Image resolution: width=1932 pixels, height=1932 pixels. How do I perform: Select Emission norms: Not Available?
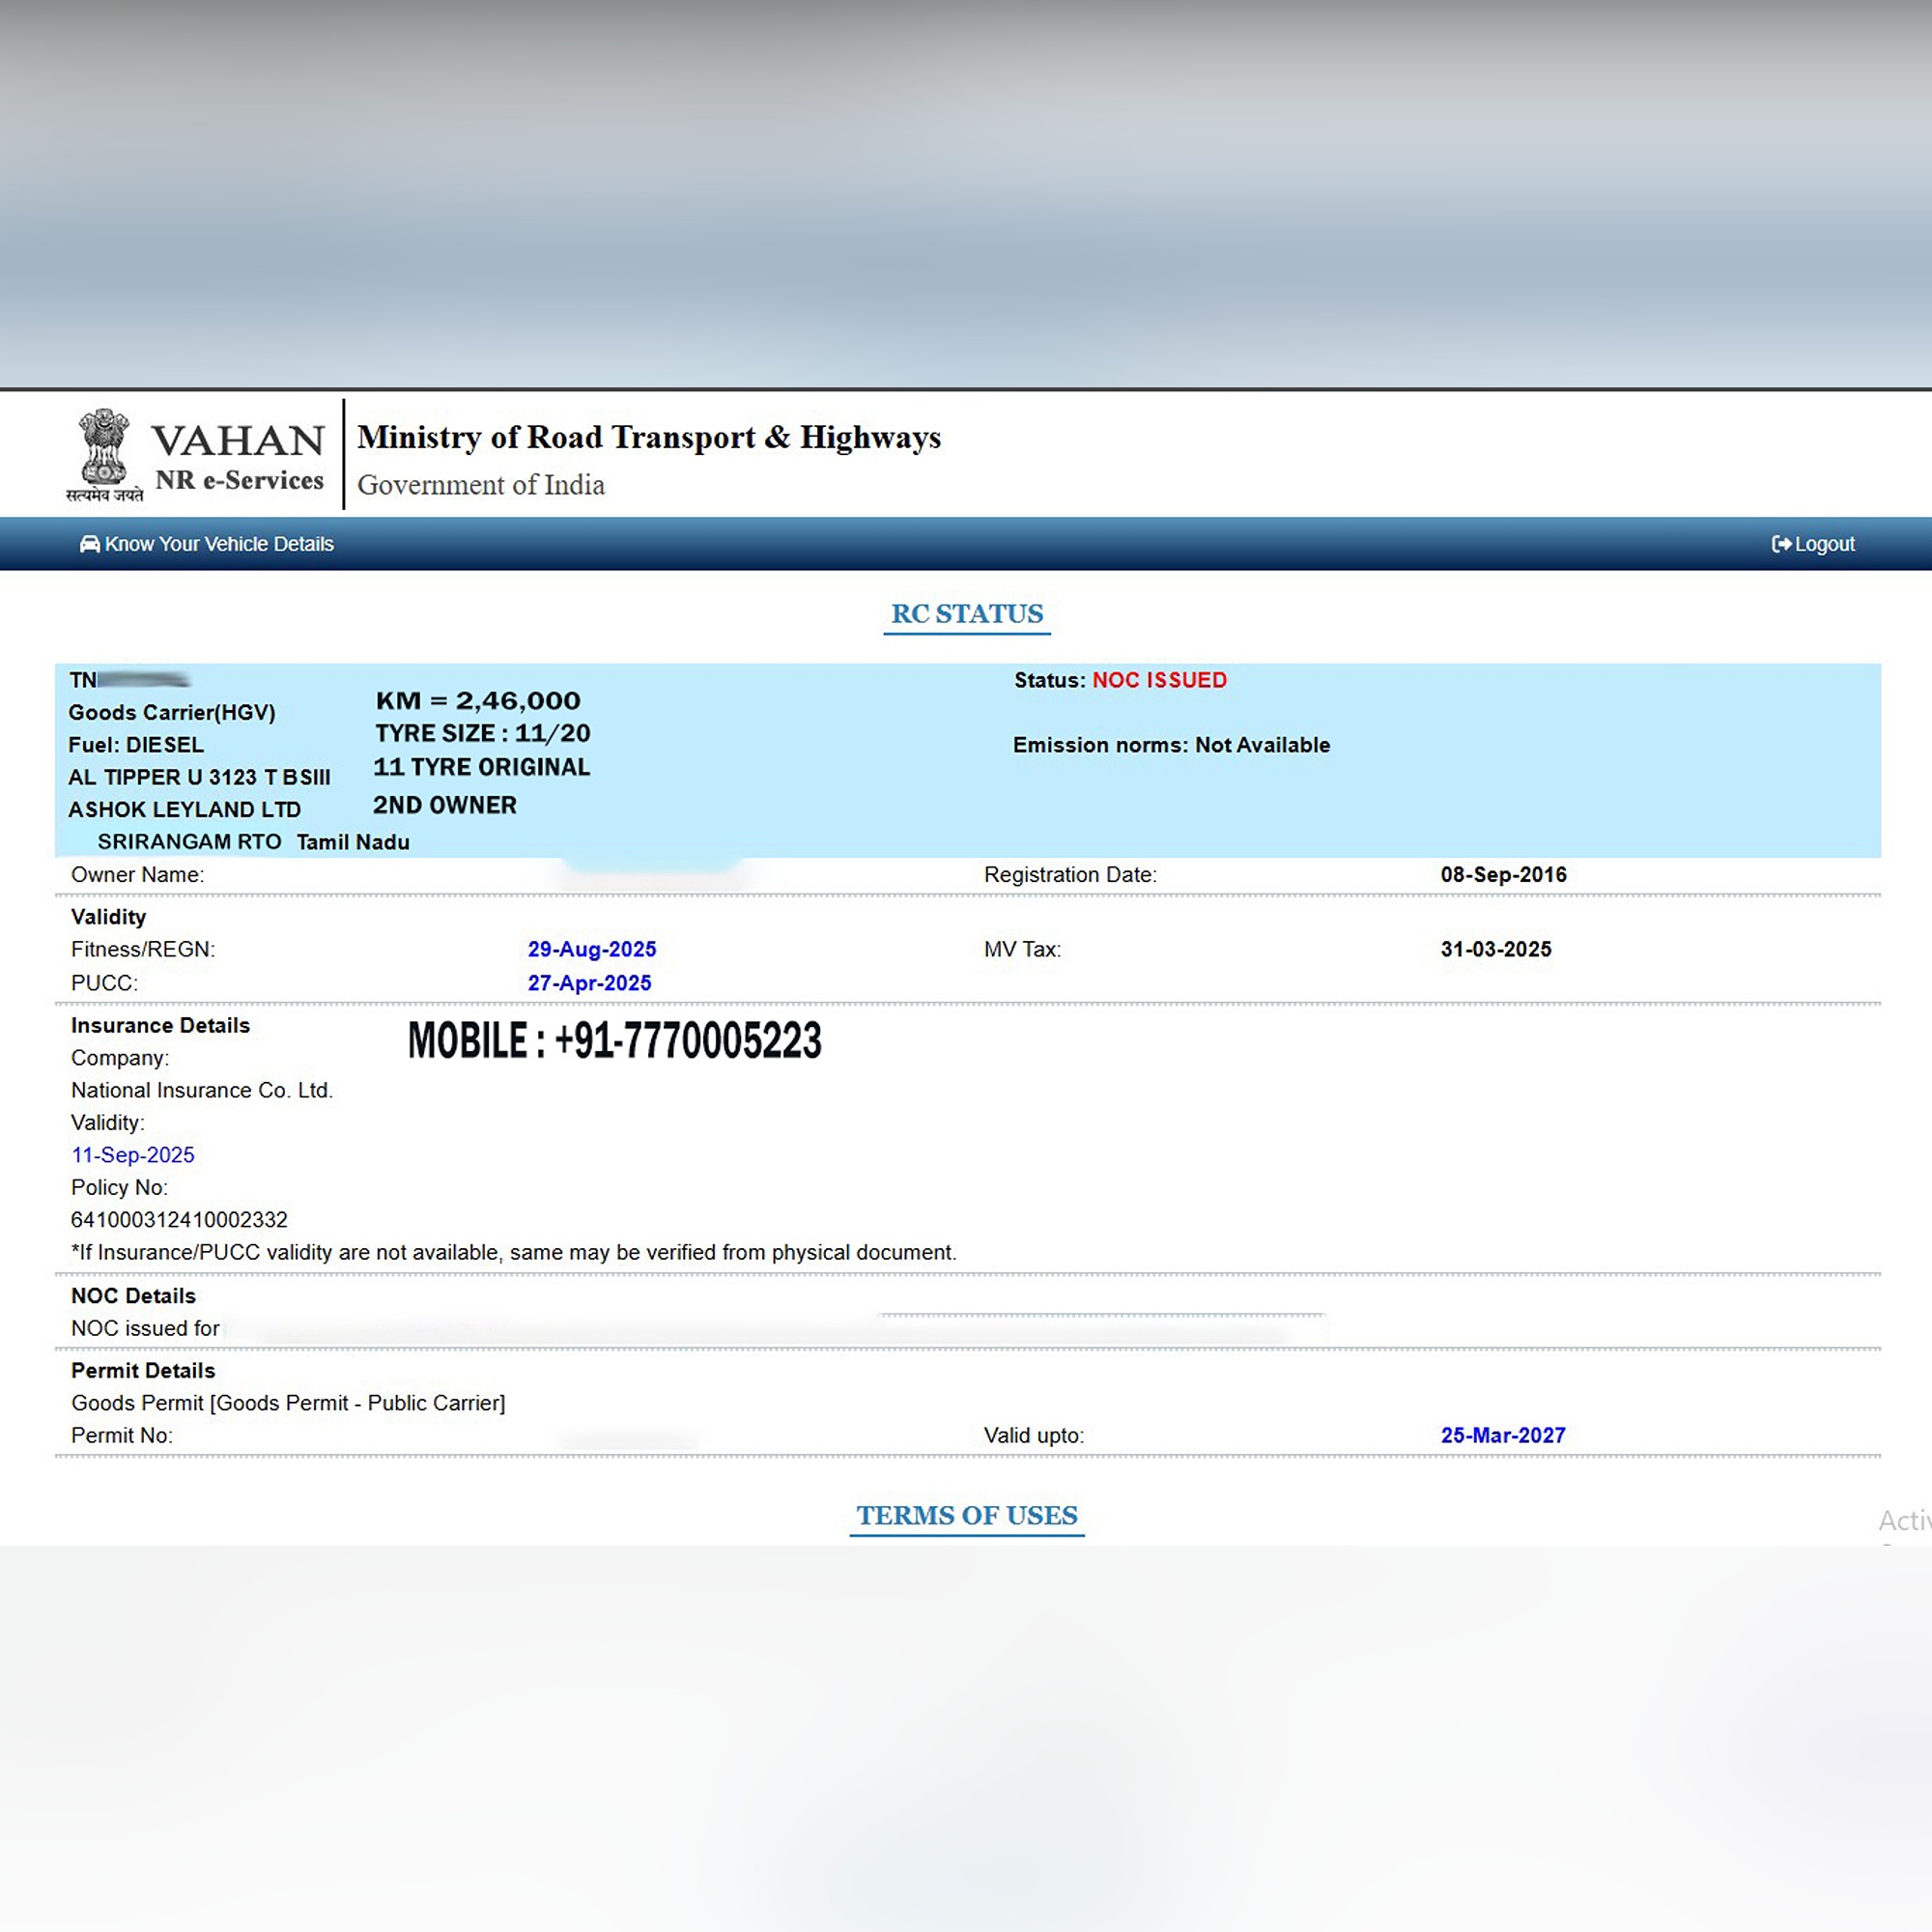click(x=1171, y=745)
